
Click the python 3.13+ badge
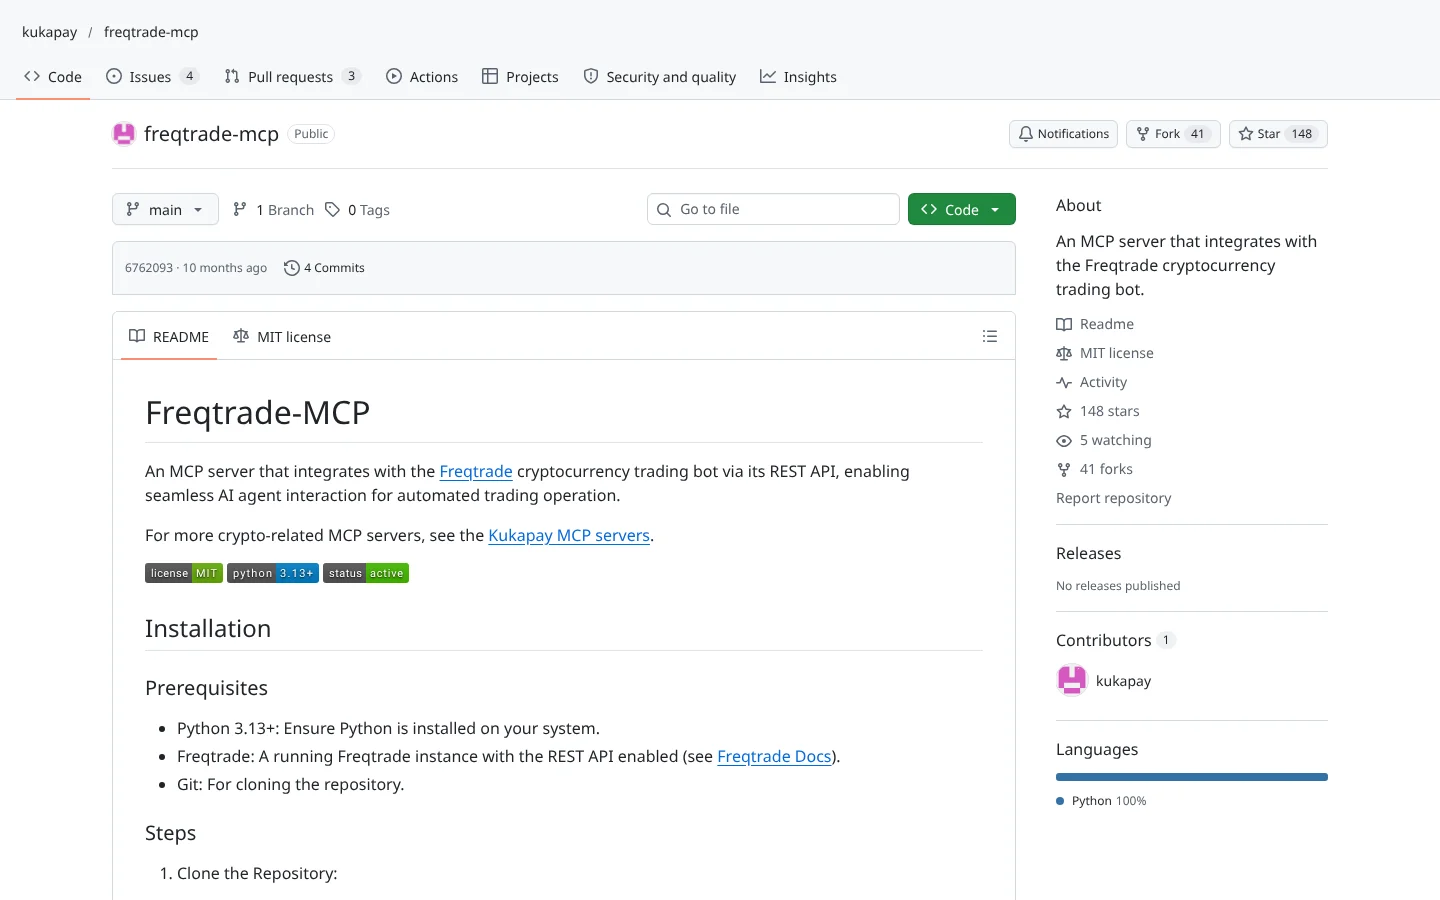273,573
